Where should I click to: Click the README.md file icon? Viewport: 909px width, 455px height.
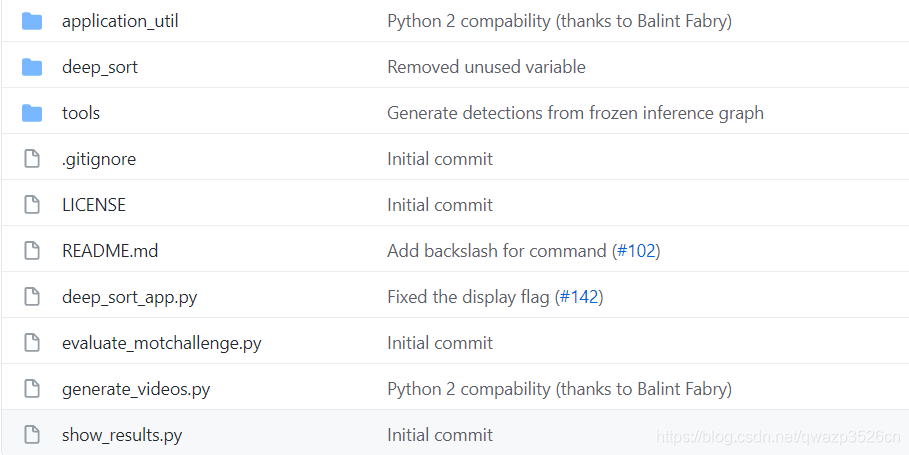click(32, 251)
